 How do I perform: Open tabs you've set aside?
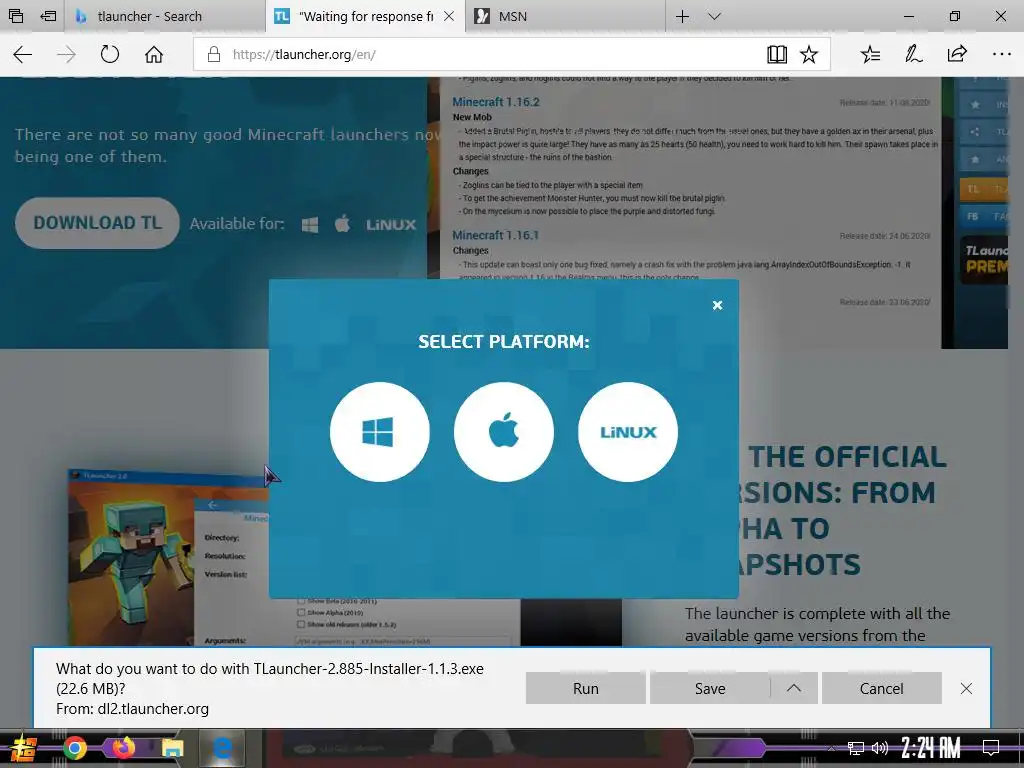pyautogui.click(x=16, y=16)
